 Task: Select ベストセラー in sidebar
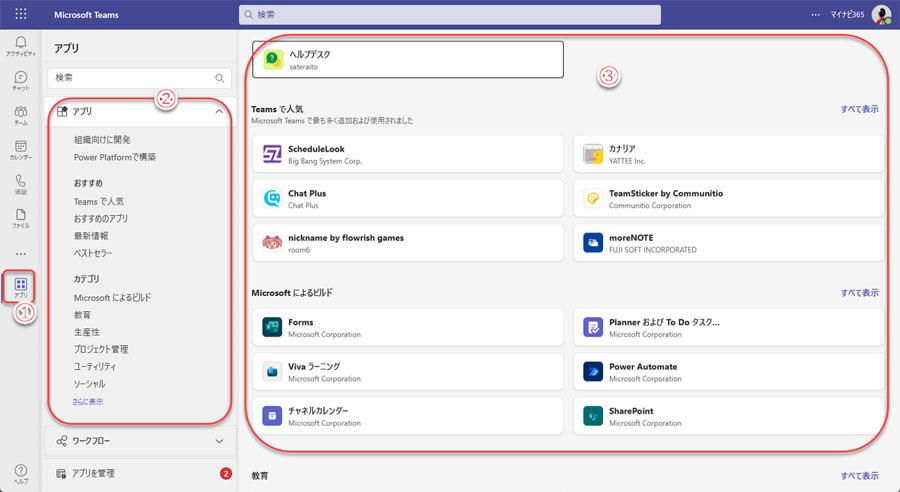click(92, 253)
